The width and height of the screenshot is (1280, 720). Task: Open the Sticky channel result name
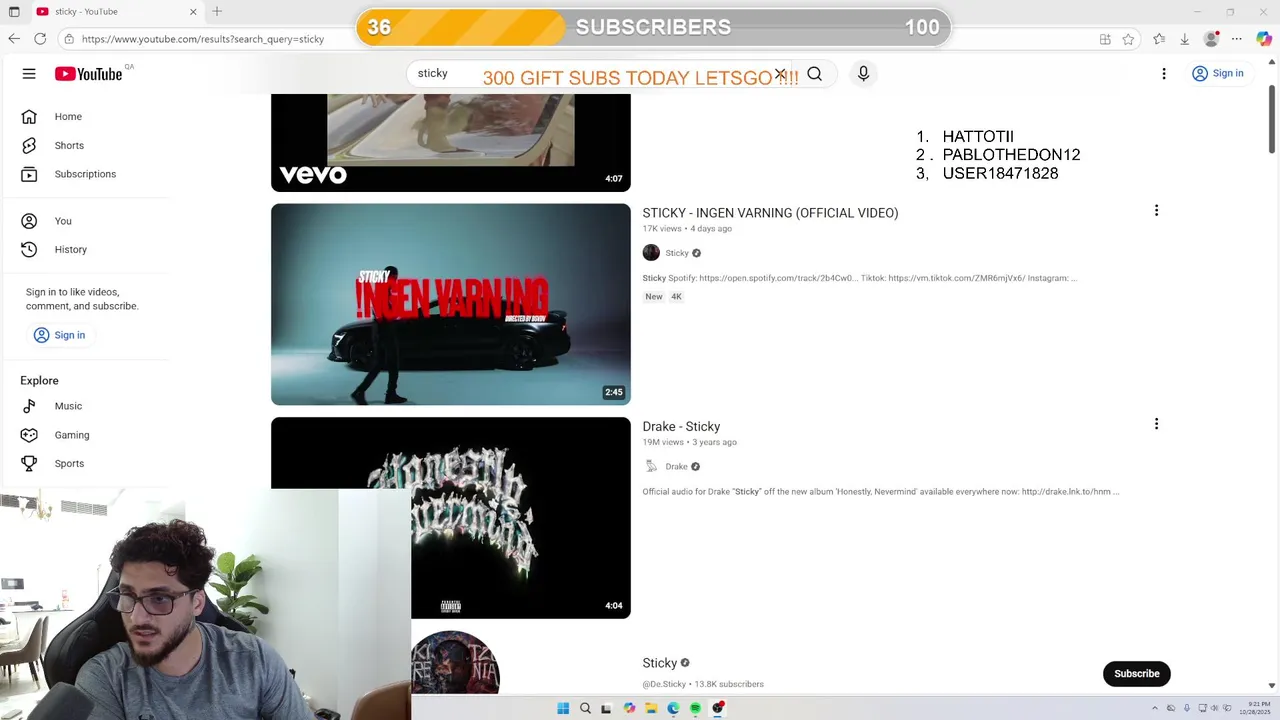[659, 663]
